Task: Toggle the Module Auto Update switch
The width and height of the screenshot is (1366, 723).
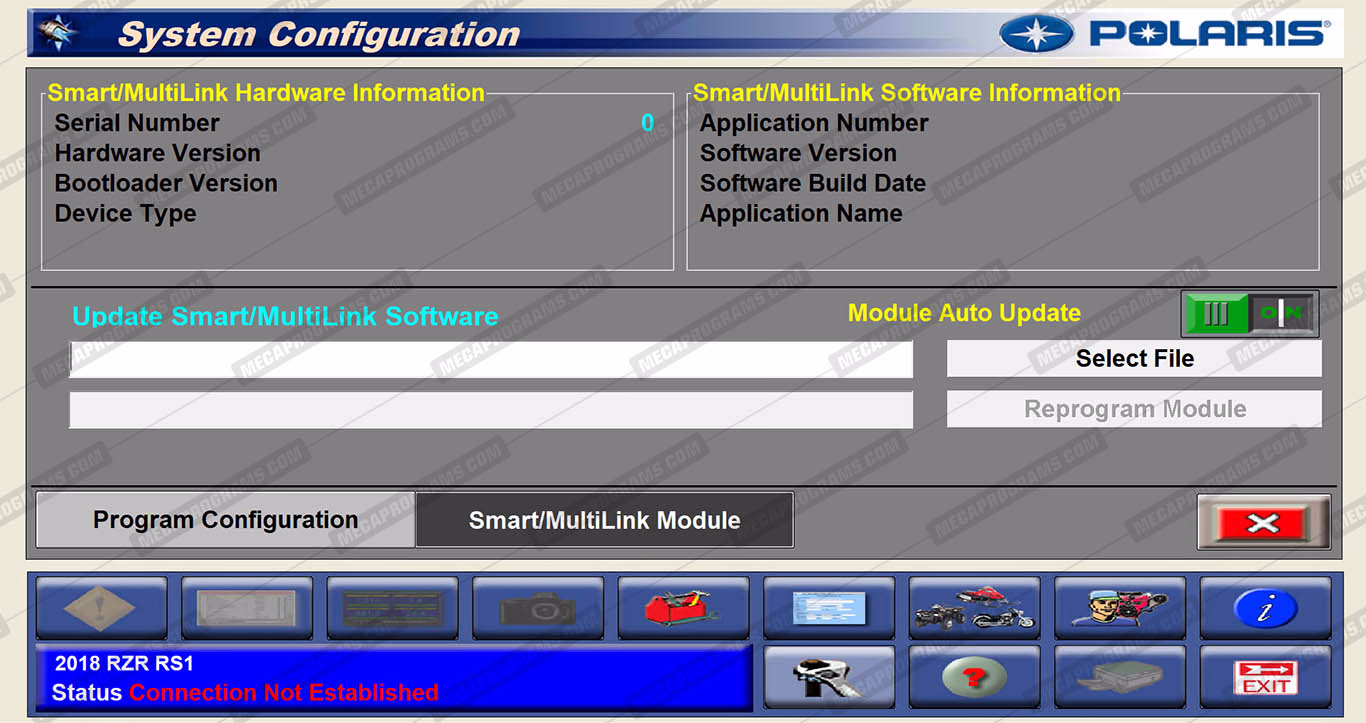Action: (1250, 314)
